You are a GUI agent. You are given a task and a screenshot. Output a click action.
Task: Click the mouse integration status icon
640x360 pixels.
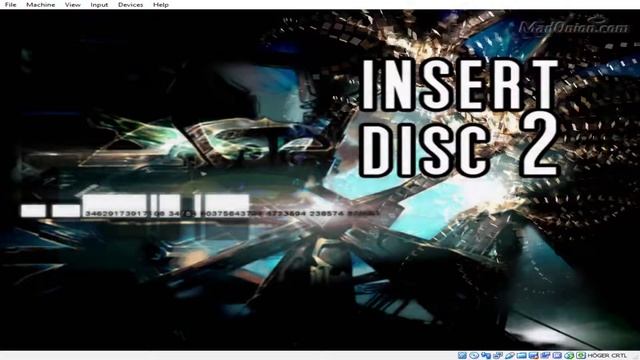tap(569, 356)
